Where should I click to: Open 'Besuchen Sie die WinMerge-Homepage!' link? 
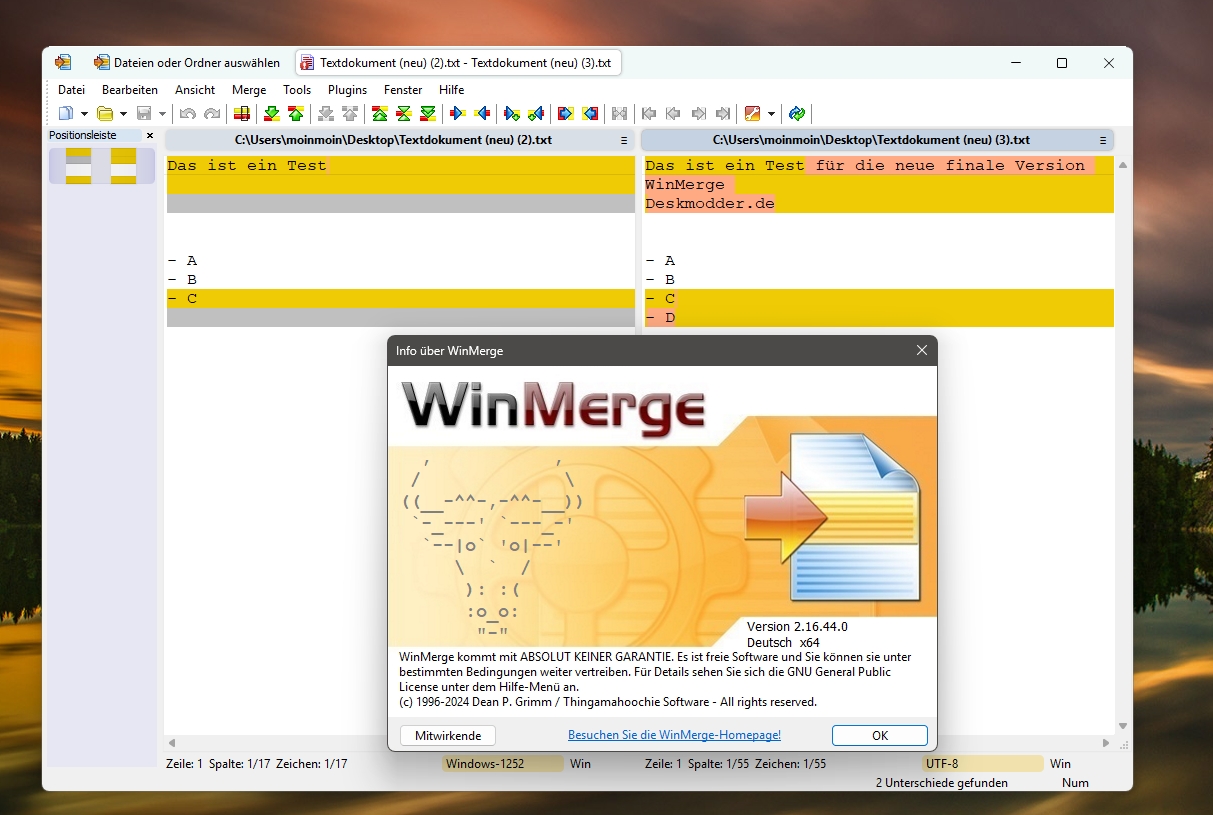(674, 735)
